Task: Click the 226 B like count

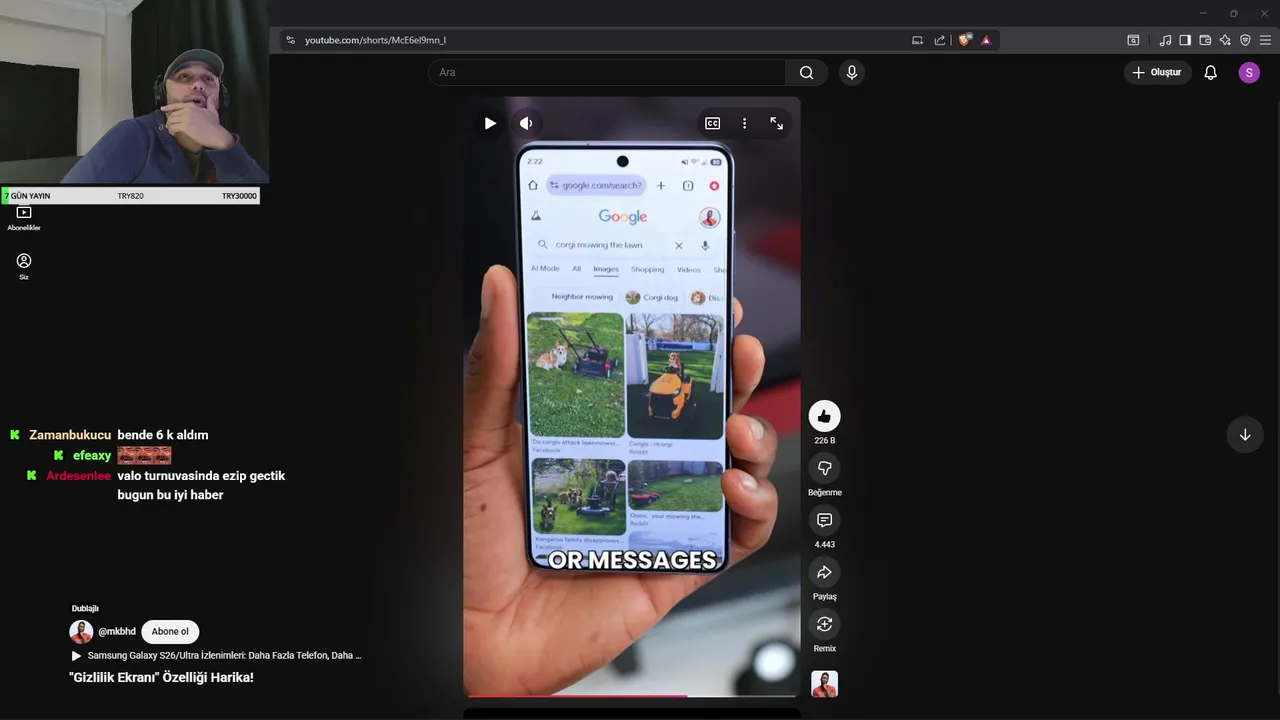Action: click(x=824, y=441)
